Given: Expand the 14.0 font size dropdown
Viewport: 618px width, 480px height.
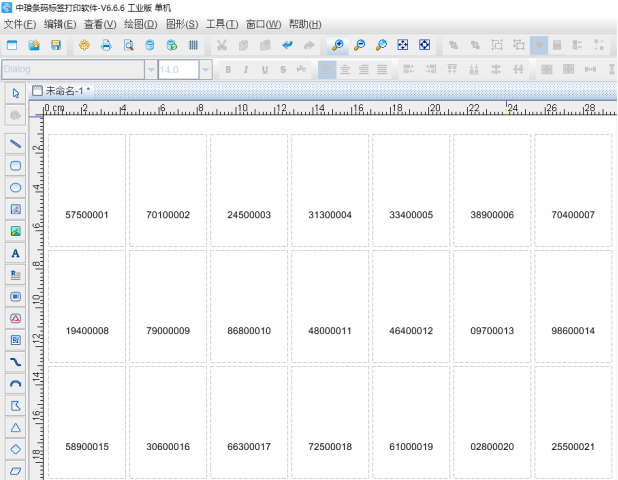Looking at the screenshot, I should (x=205, y=70).
